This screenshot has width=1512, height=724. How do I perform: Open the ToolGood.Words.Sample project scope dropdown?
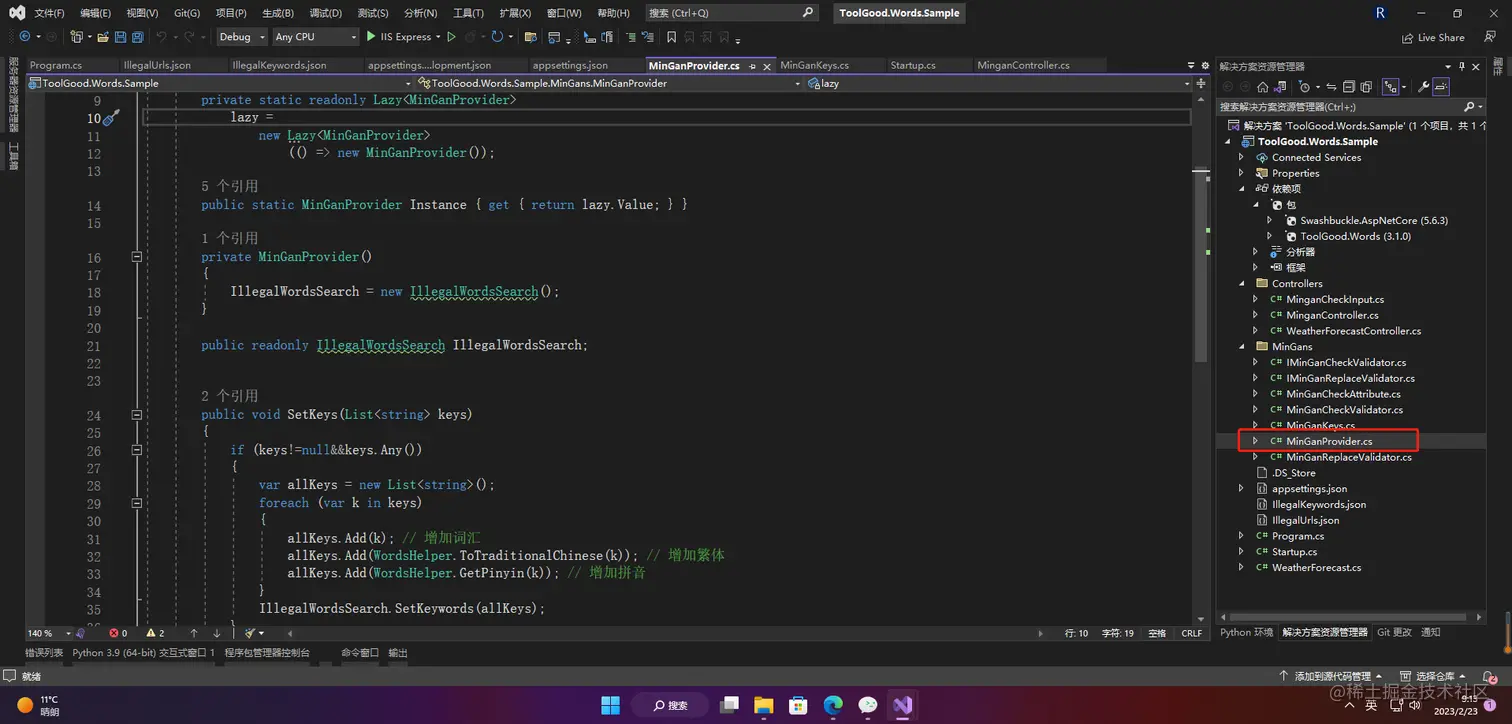[220, 83]
